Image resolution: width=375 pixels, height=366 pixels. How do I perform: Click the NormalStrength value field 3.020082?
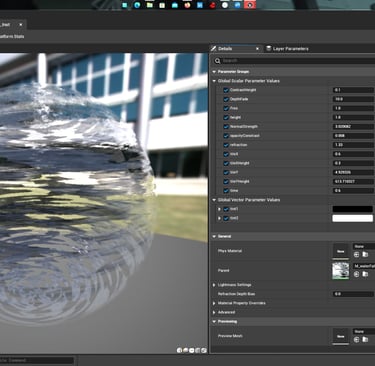[353, 127]
